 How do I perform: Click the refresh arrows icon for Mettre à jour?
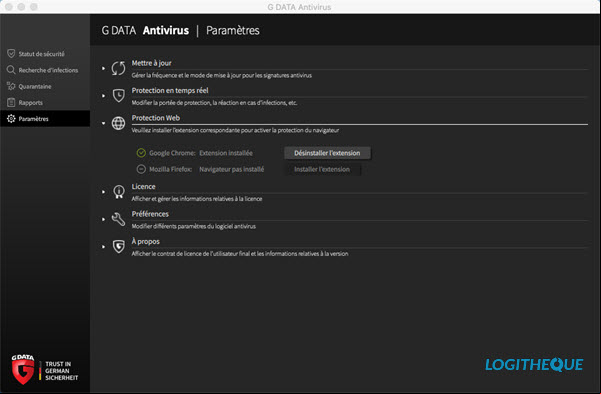click(x=118, y=68)
